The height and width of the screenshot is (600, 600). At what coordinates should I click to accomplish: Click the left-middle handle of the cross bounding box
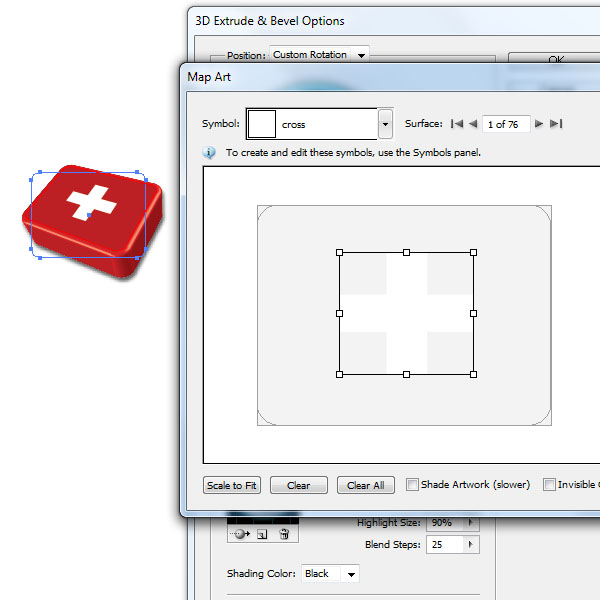click(x=339, y=313)
